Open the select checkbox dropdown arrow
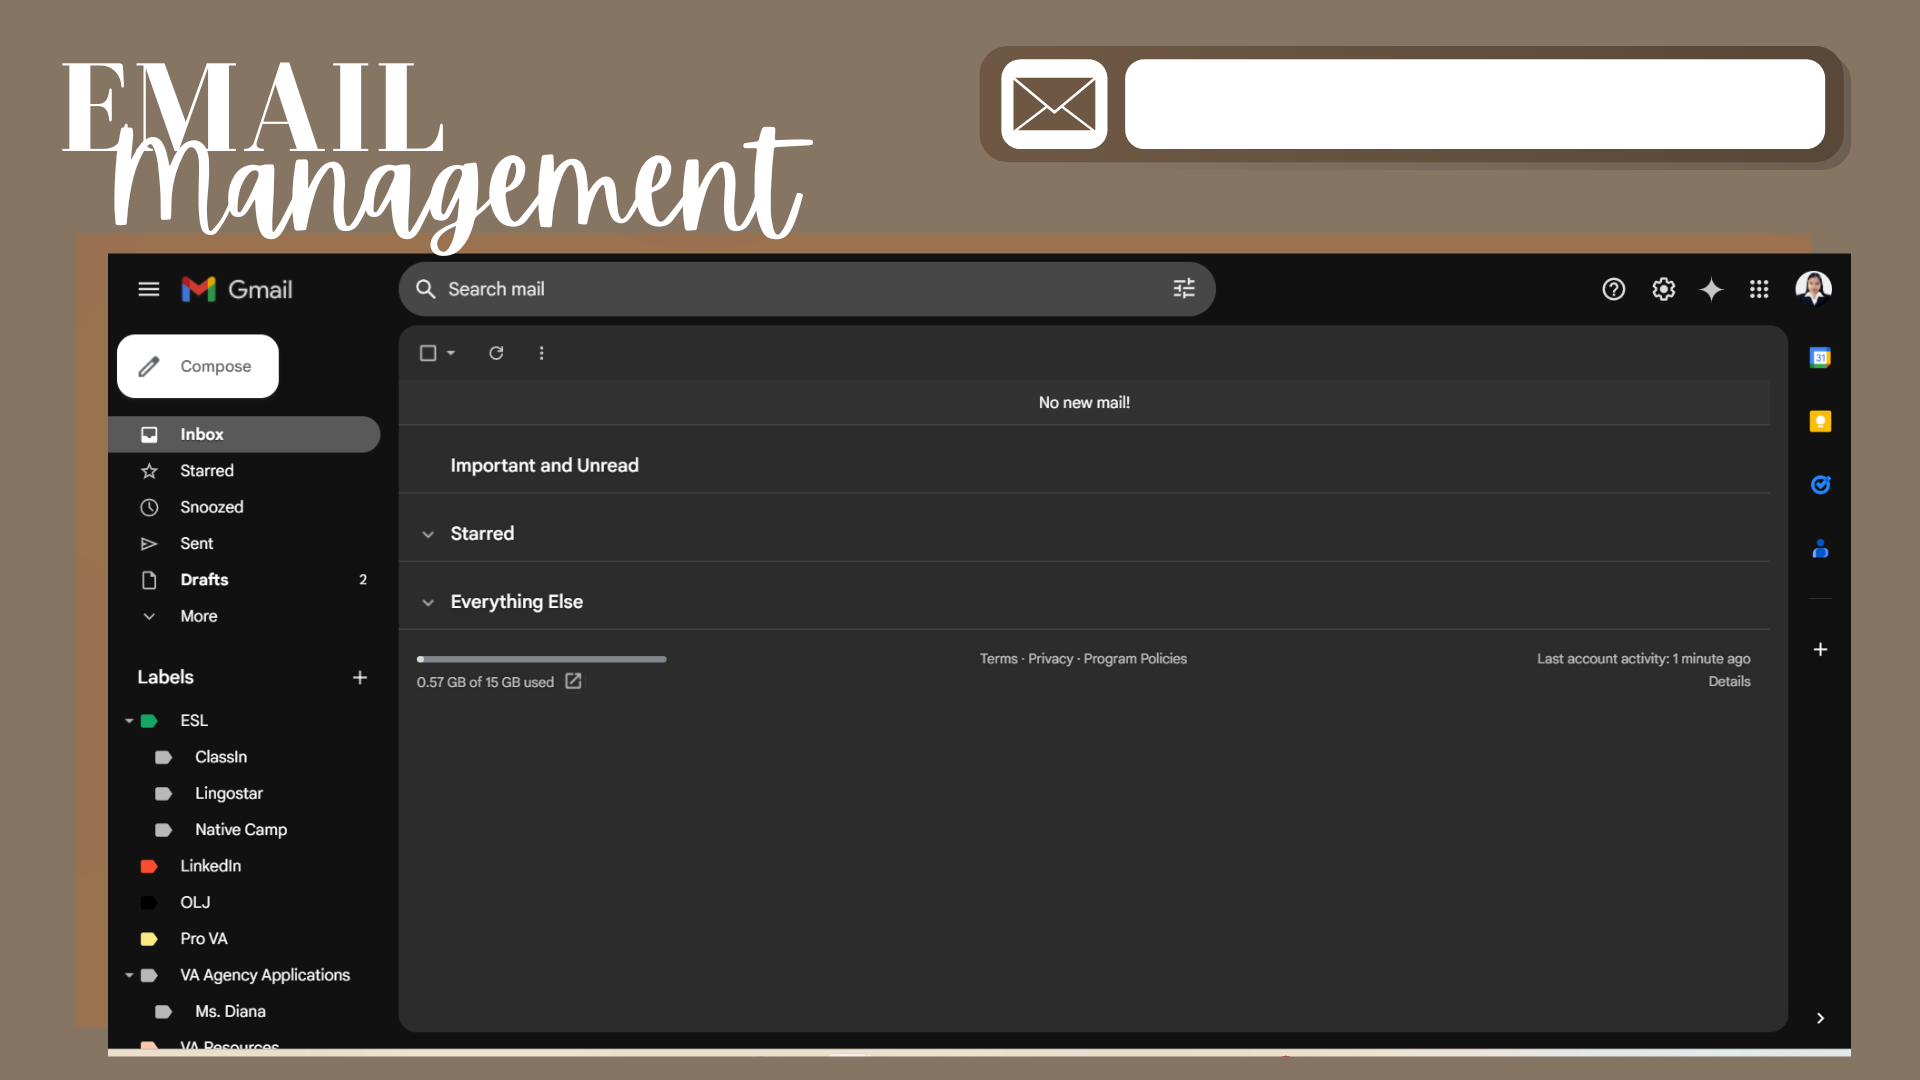Viewport: 1920px width, 1080px height. tap(451, 353)
